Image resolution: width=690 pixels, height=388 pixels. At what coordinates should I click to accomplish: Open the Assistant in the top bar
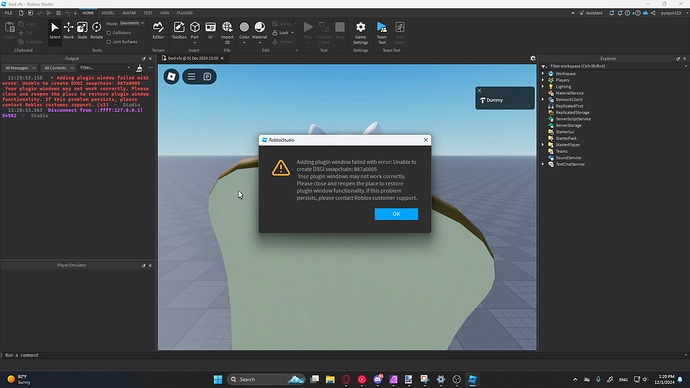591,13
